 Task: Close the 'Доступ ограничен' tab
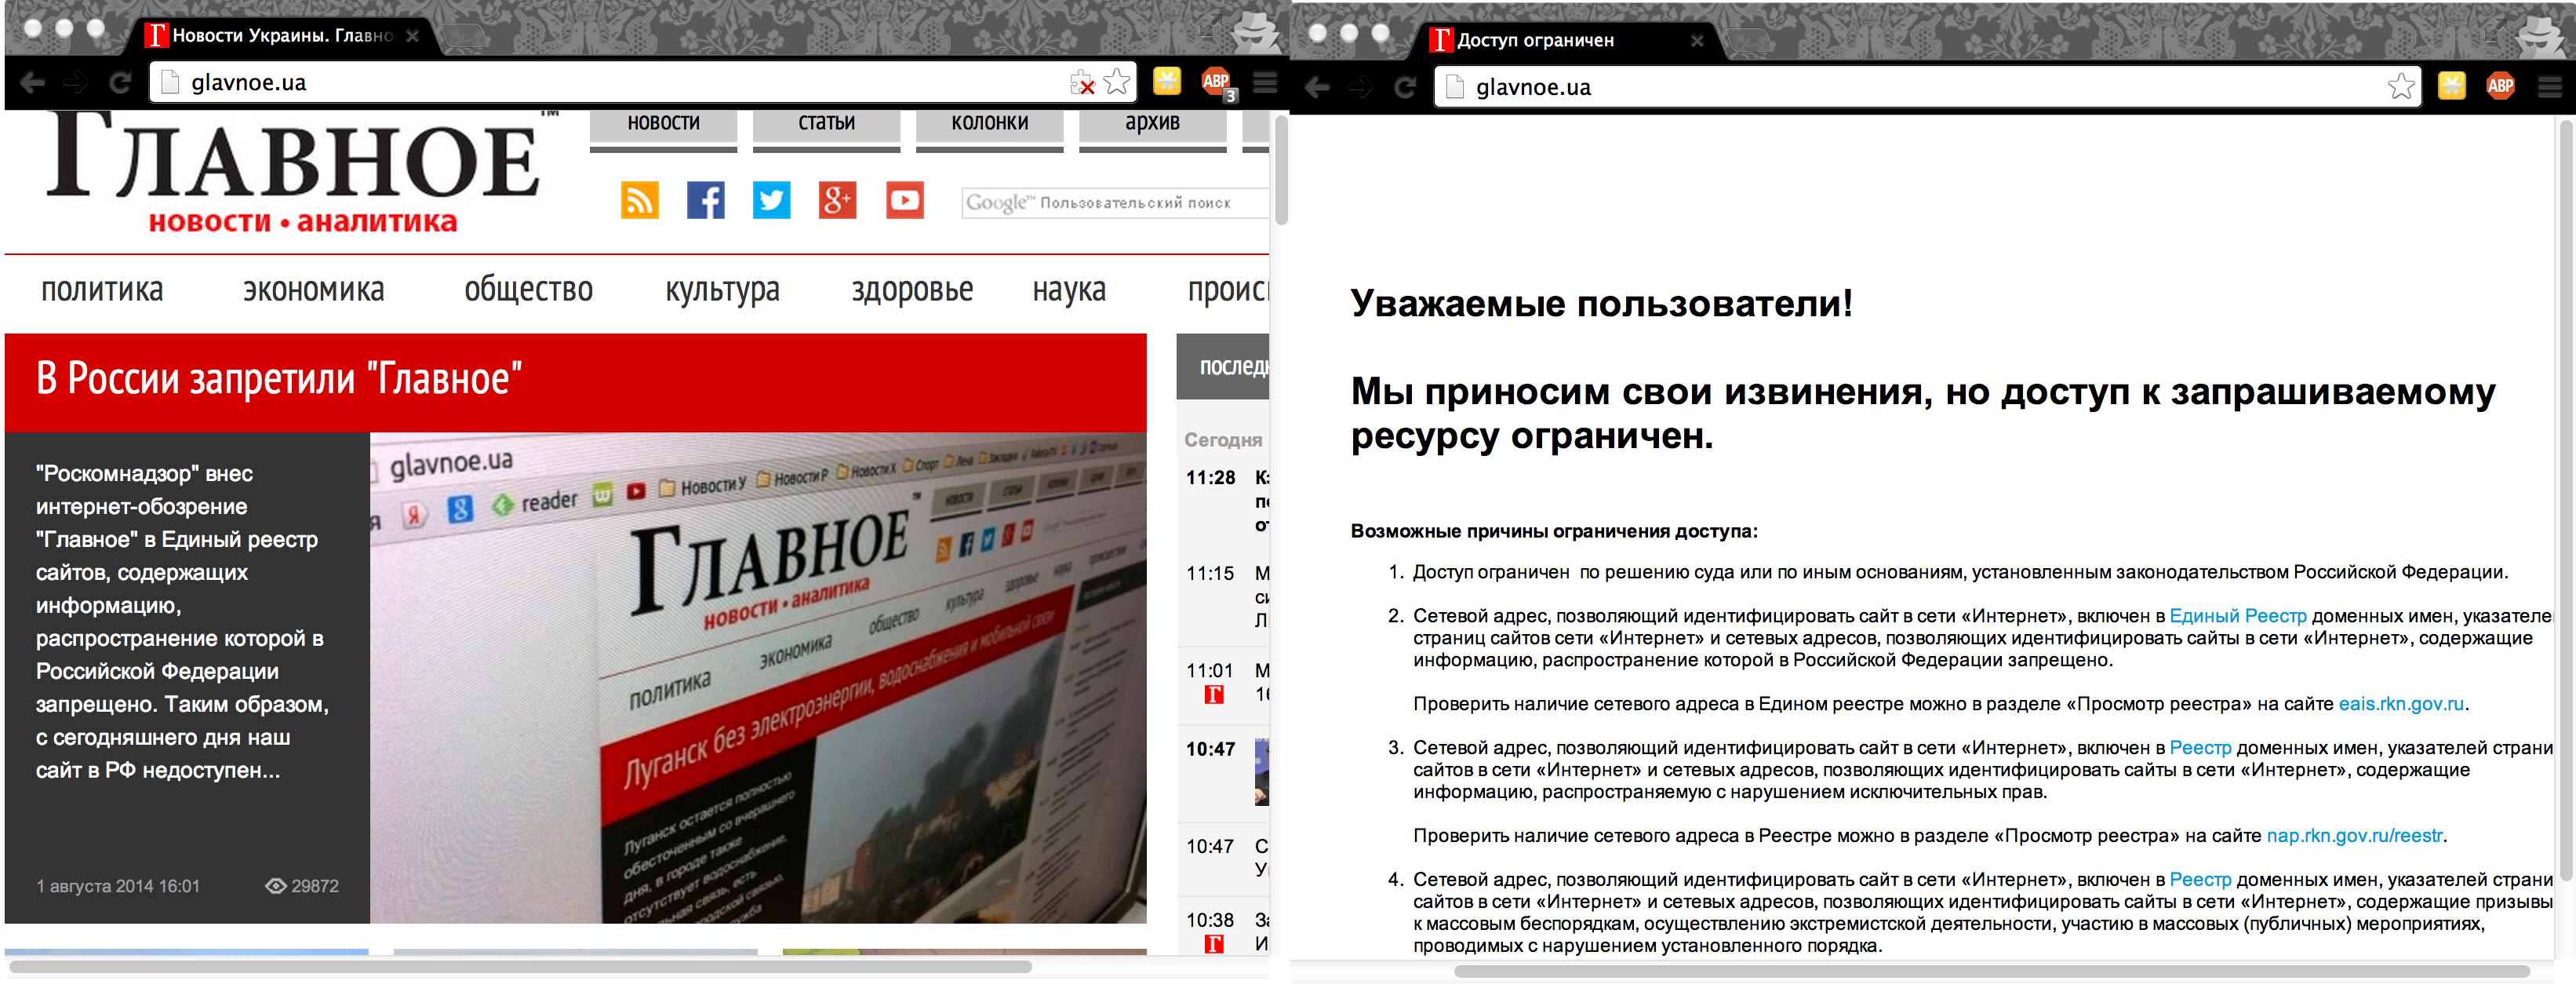[1697, 41]
